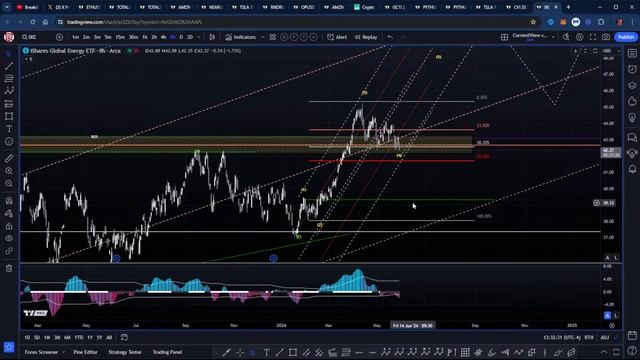Open the layout setup grid icon
The height and width of the screenshot is (360, 640).
click(x=504, y=37)
